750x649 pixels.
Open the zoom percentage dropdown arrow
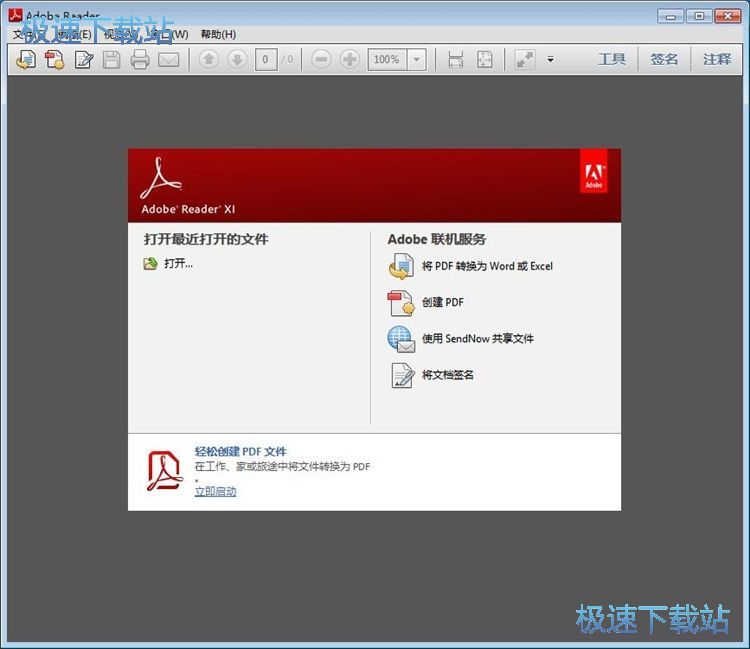coord(417,60)
